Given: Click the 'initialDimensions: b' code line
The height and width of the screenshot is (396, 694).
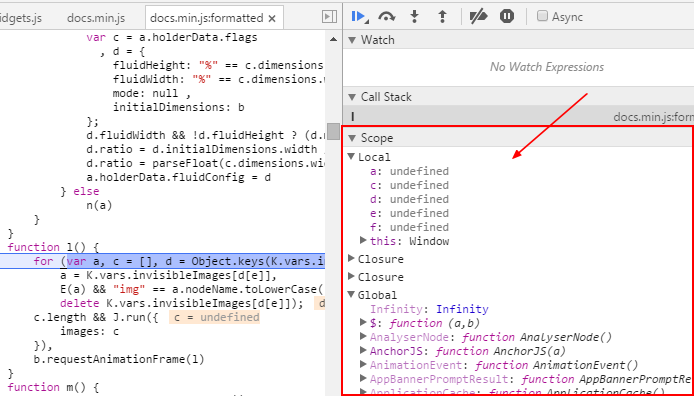Looking at the screenshot, I should tap(179, 107).
